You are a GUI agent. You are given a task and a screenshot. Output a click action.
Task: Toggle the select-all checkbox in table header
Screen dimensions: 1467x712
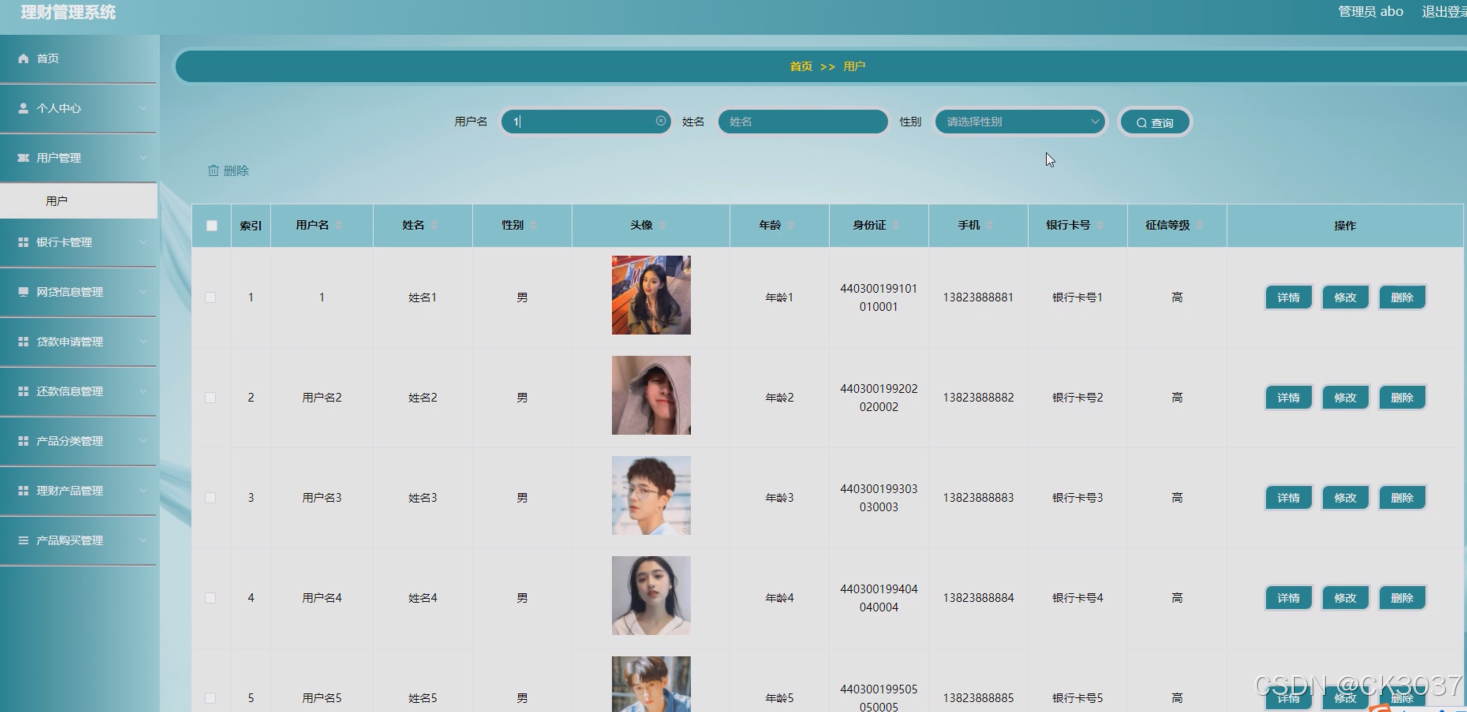(x=211, y=226)
